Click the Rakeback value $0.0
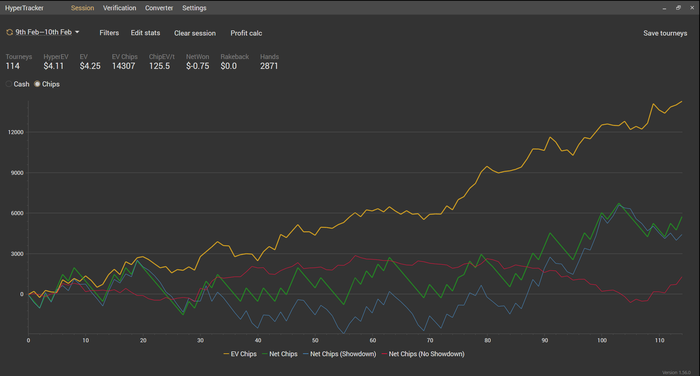The width and height of the screenshot is (700, 376). tap(229, 66)
